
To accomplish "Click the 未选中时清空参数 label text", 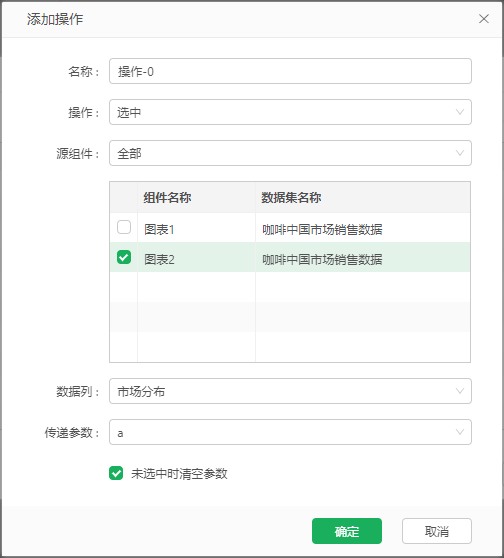I will (179, 474).
